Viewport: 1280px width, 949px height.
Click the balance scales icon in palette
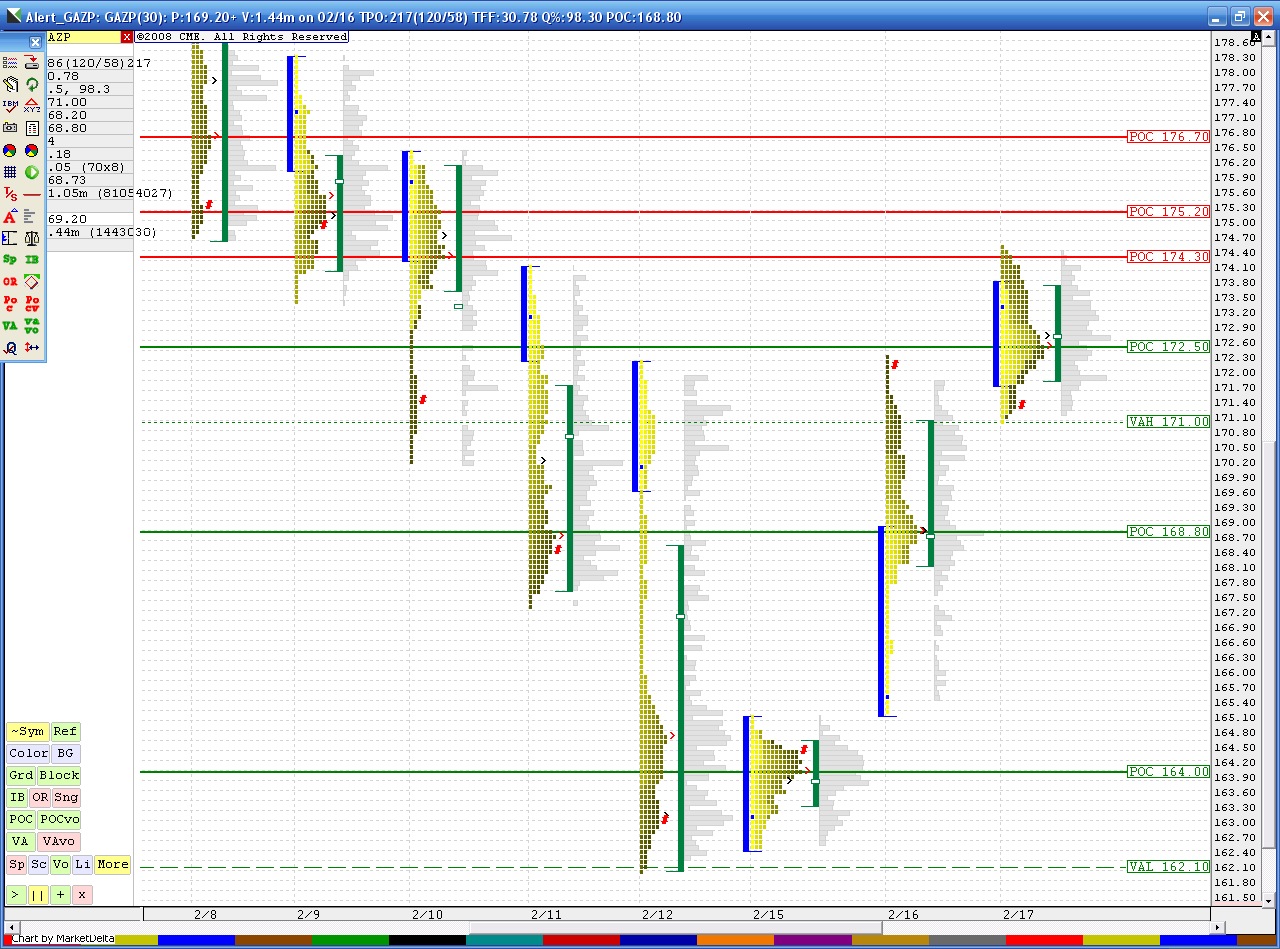click(32, 238)
